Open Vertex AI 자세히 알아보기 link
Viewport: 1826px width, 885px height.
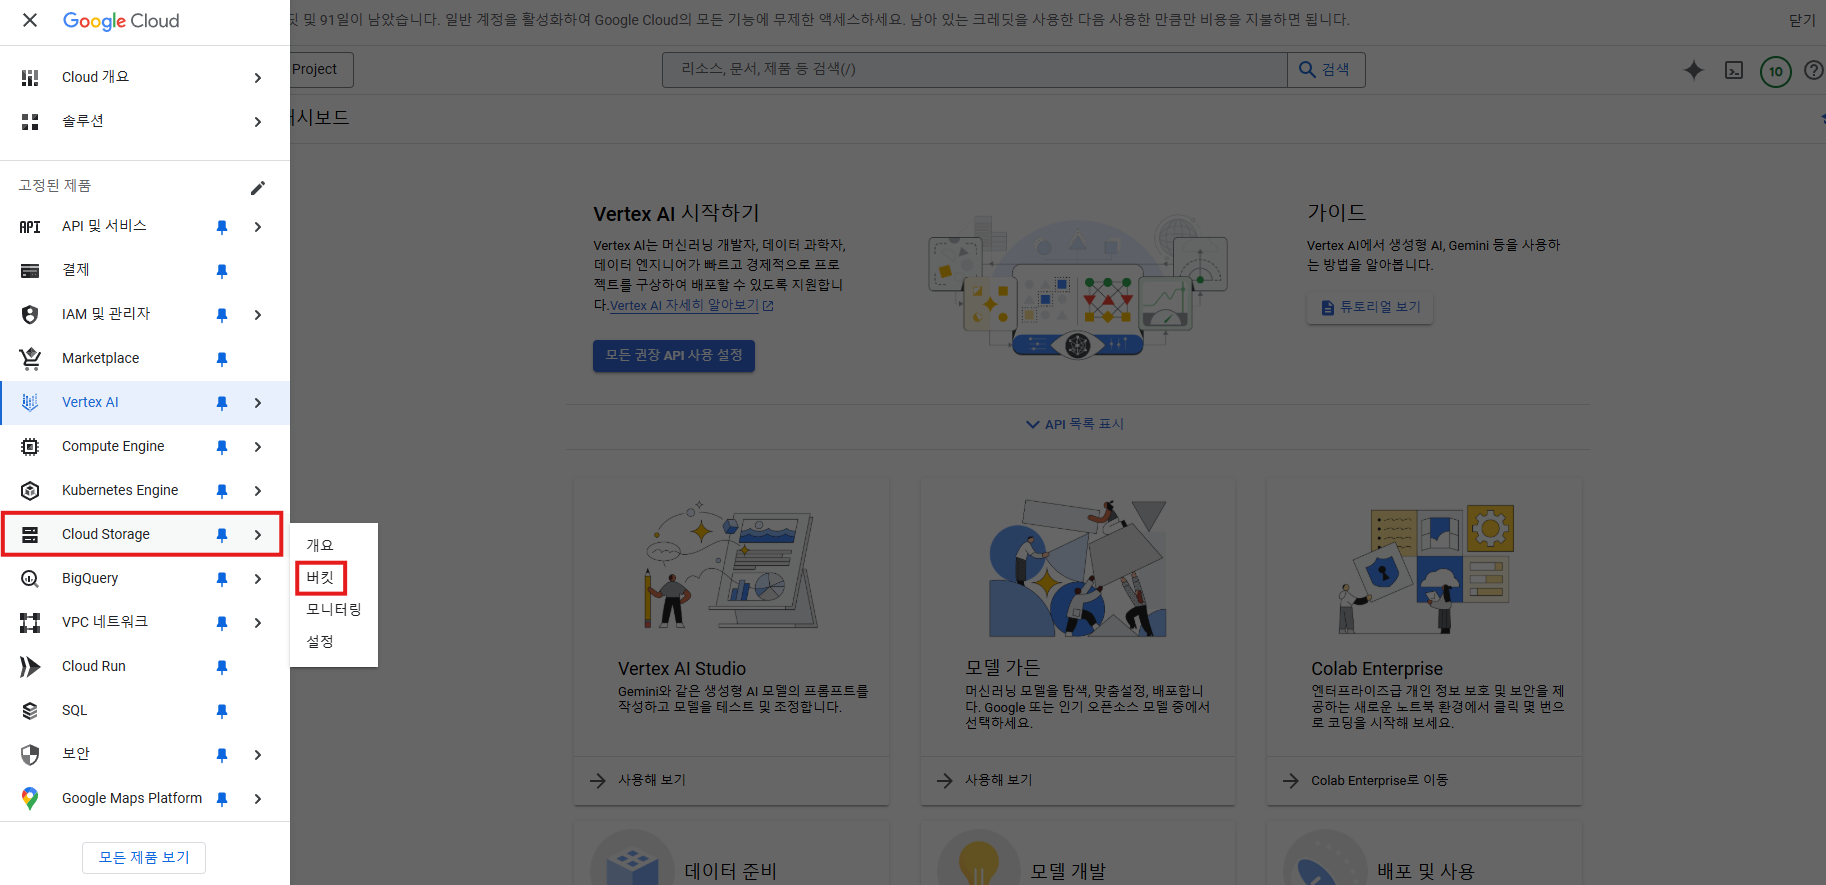(691, 305)
